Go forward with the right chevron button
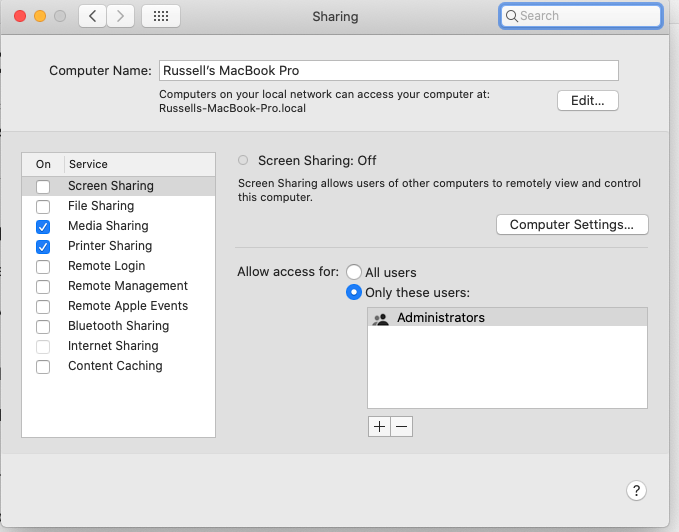 click(120, 16)
